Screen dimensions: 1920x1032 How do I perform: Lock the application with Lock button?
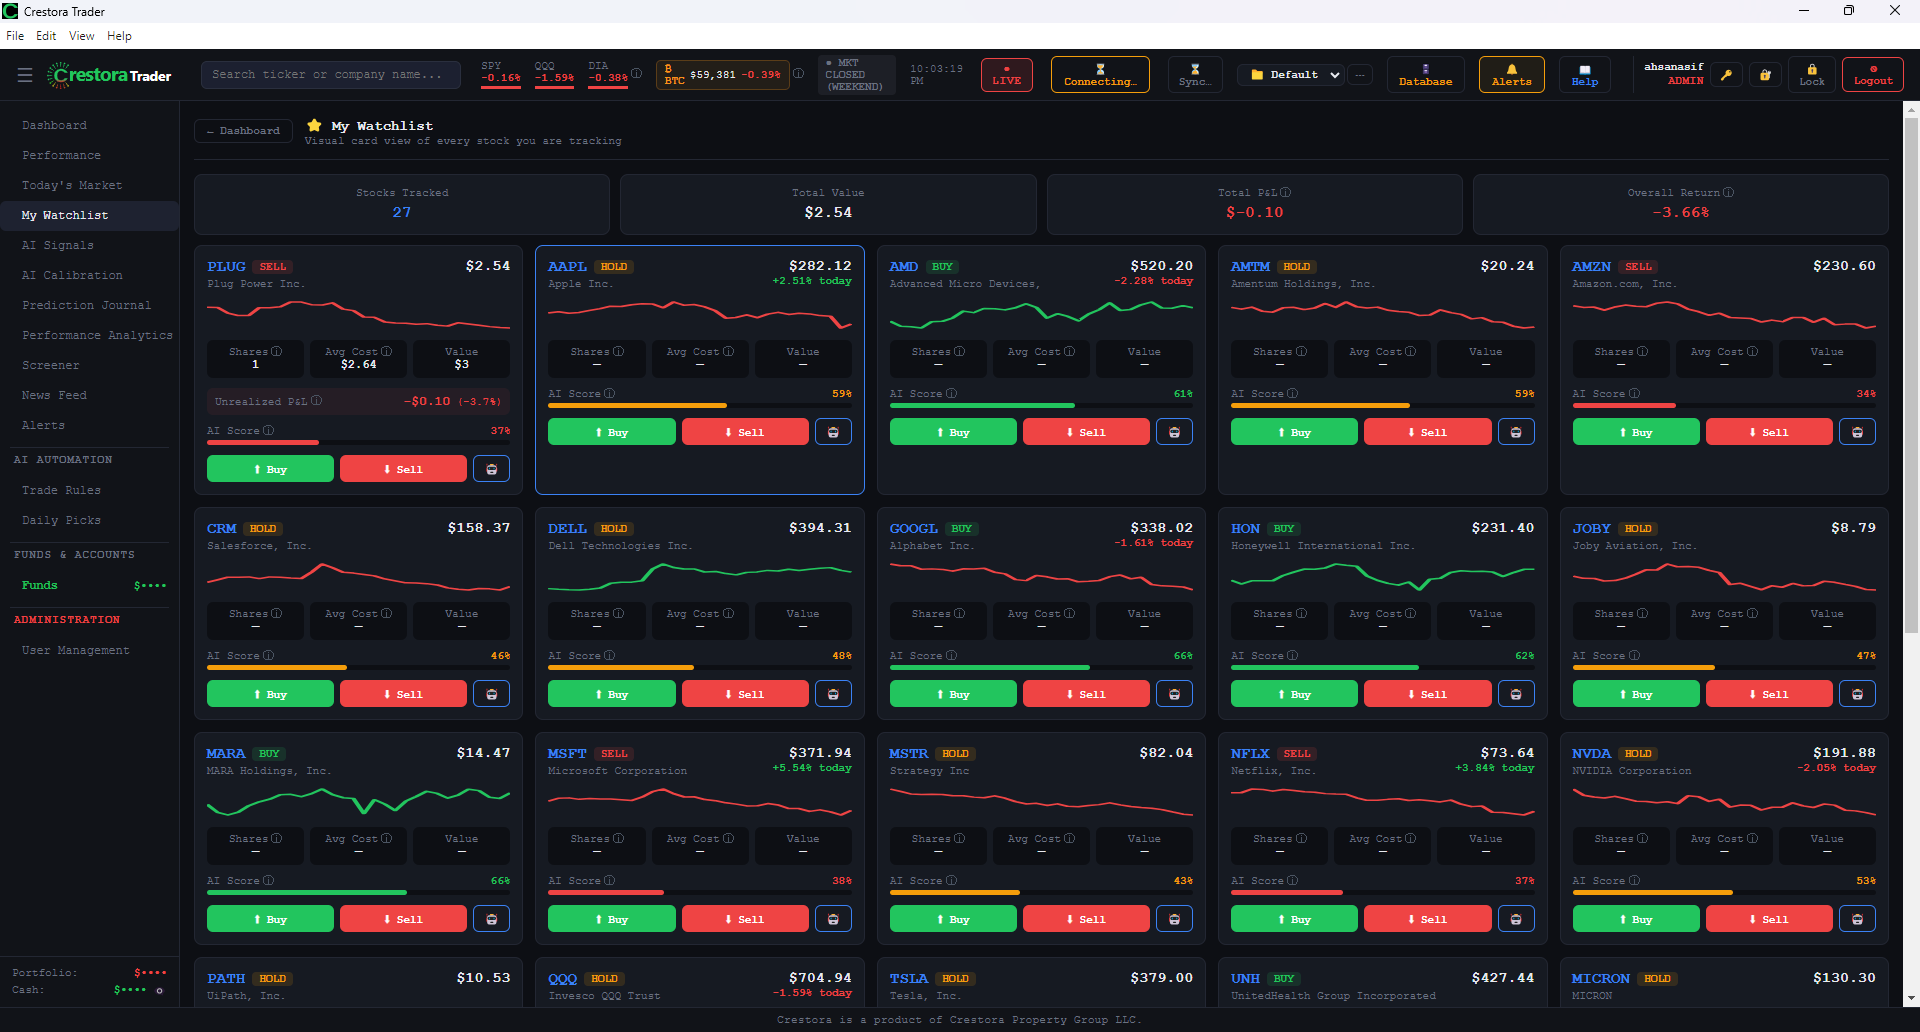click(x=1811, y=75)
